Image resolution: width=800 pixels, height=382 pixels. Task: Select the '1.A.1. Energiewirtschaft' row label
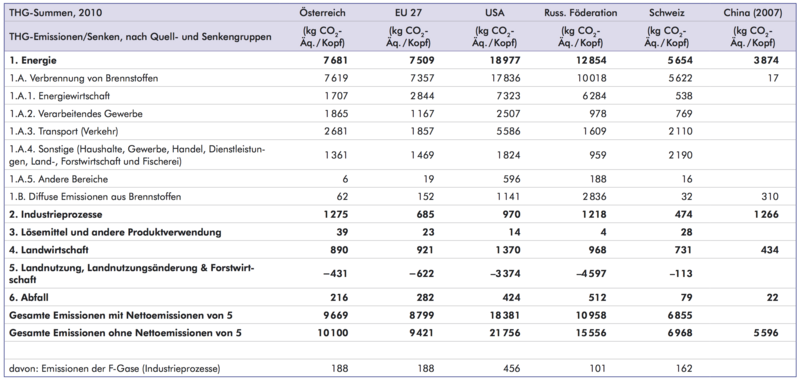[x=60, y=96]
